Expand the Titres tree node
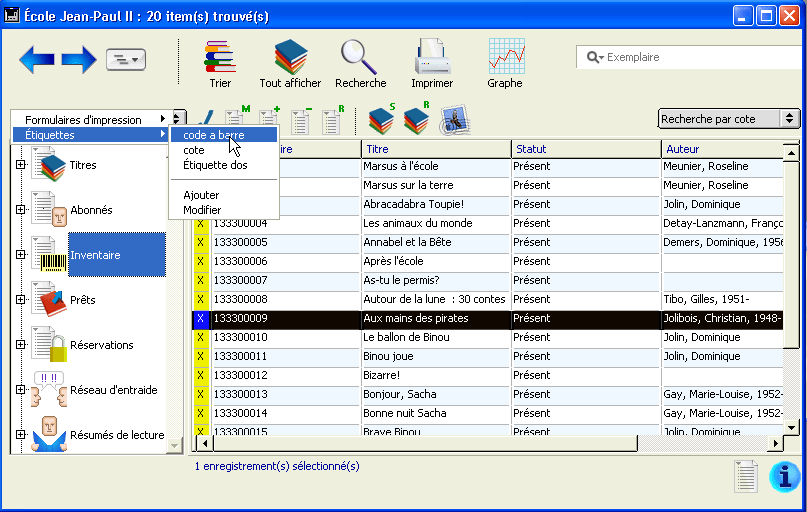Screen dimensions: 807x512 point(20,166)
